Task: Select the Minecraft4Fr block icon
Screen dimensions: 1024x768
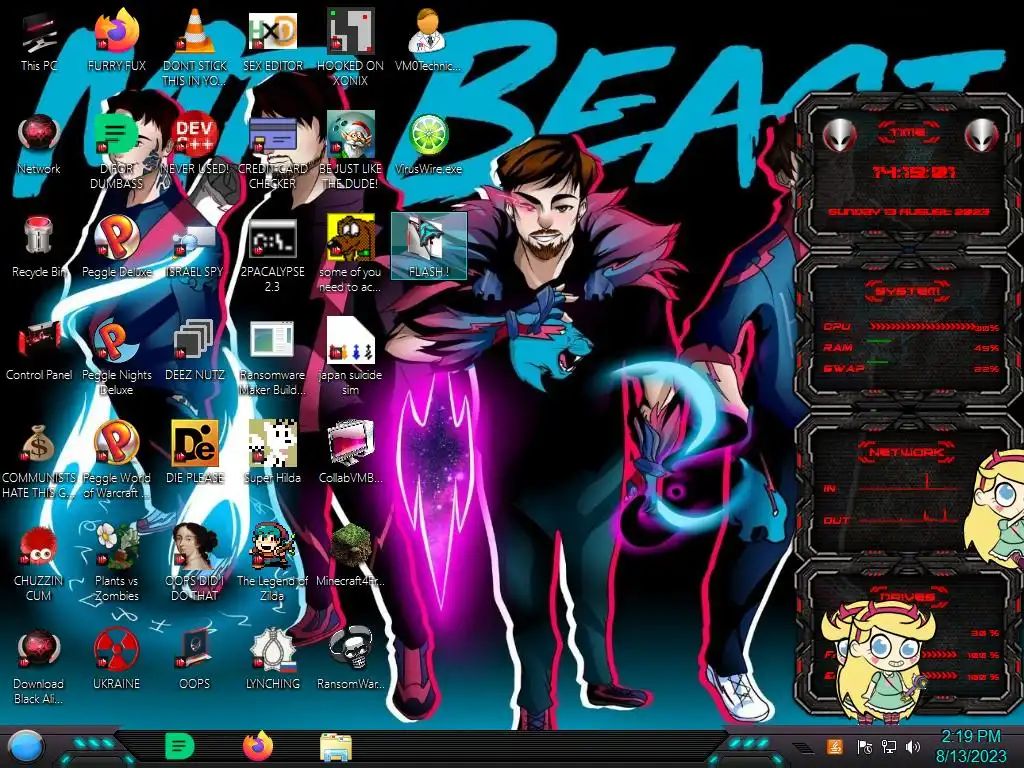Action: click(x=350, y=556)
